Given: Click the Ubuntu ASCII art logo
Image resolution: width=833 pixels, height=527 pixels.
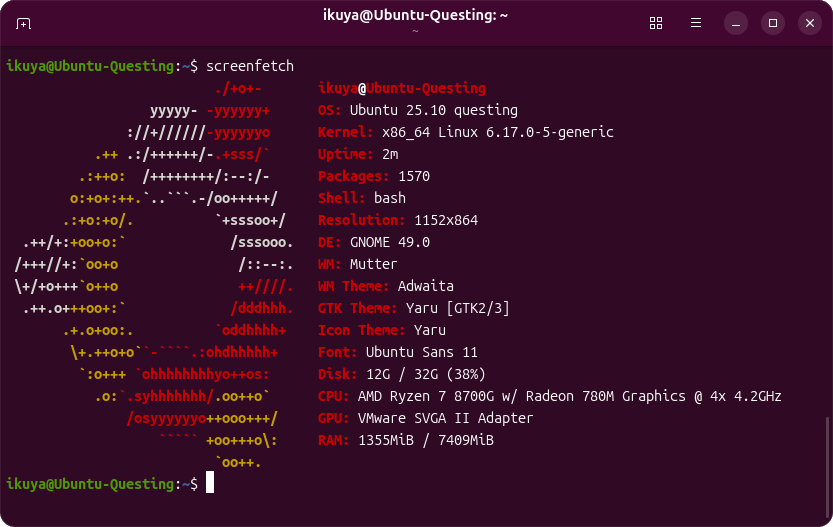Looking at the screenshot, I should coord(155,264).
